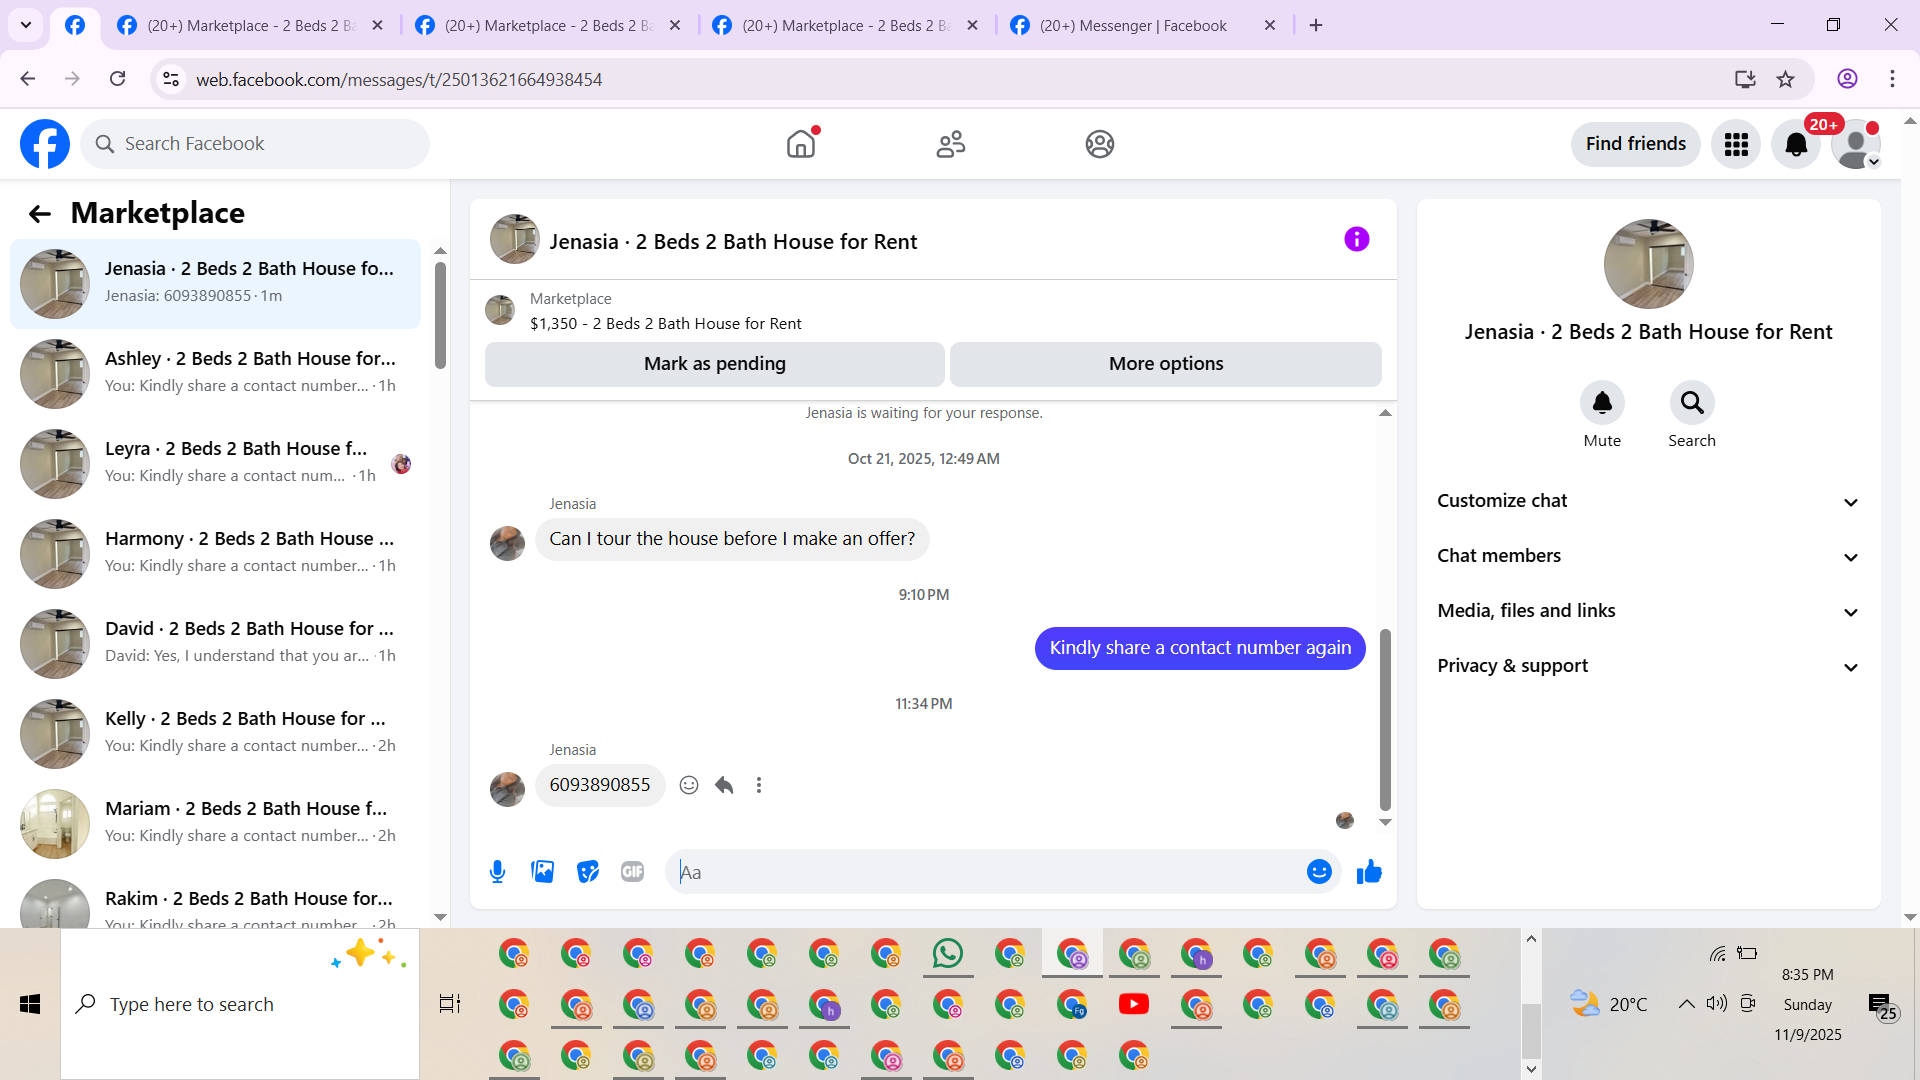Switch to the second Marketplace browser tab

[548, 26]
